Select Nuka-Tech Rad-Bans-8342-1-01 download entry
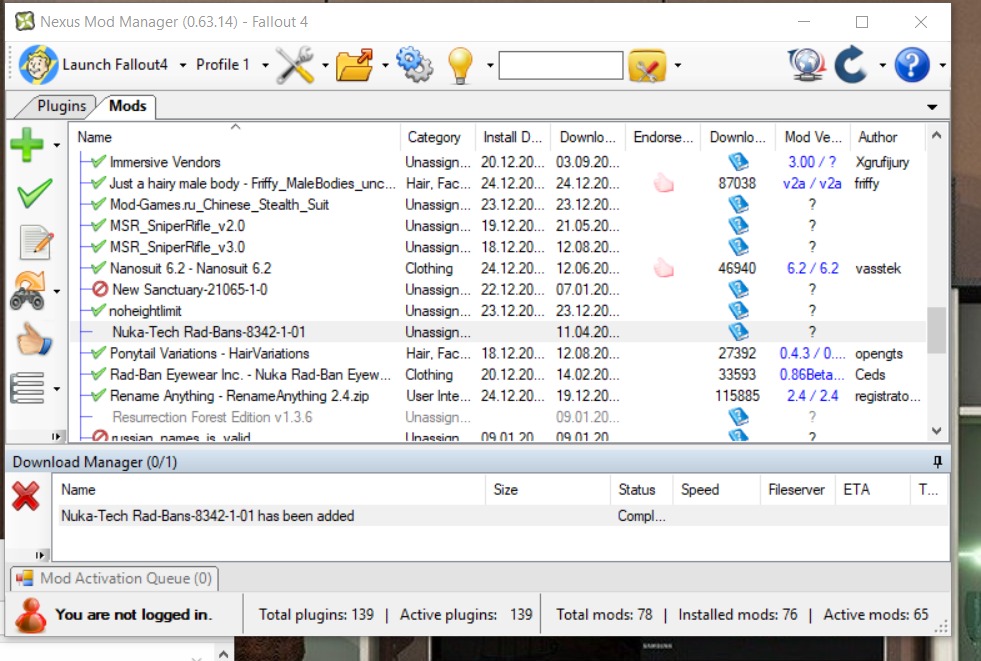This screenshot has height=661, width=981. click(502, 516)
